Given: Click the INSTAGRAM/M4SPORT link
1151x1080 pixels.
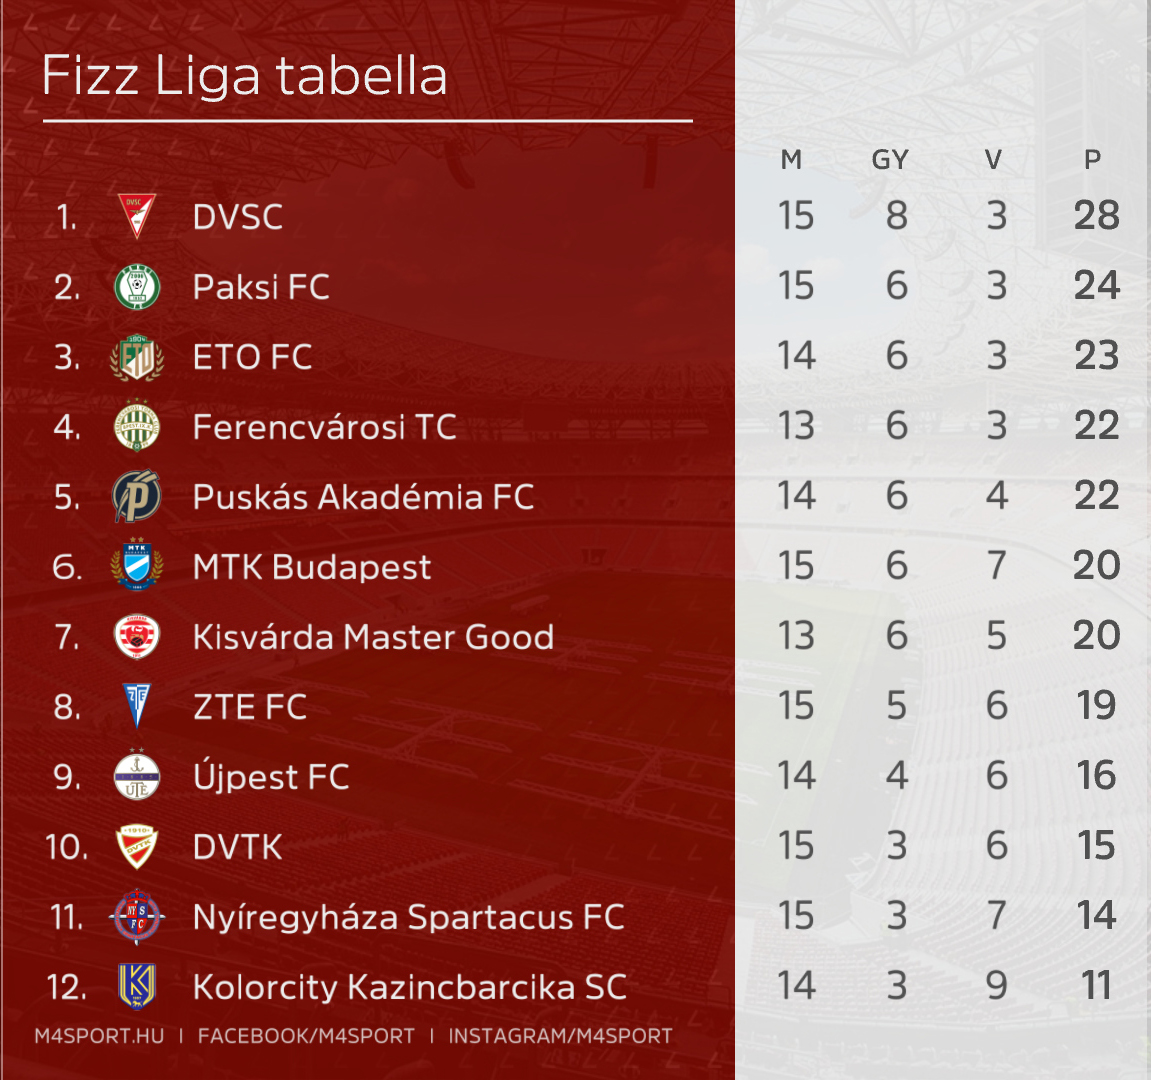Looking at the screenshot, I should 560,1036.
